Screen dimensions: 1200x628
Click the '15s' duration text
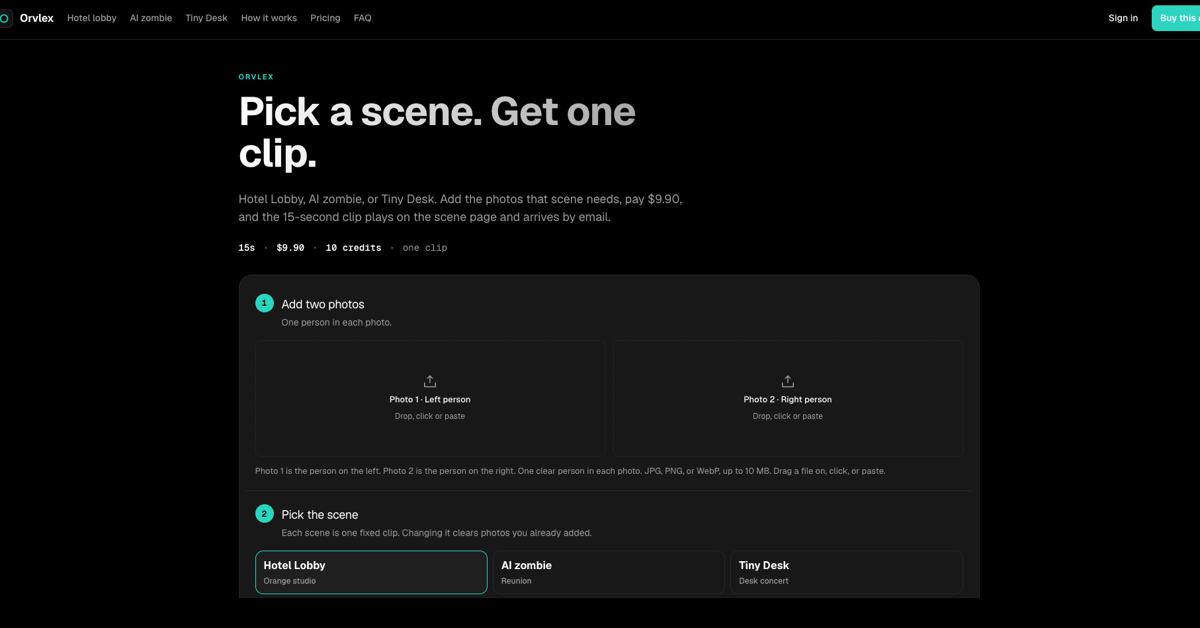[x=246, y=248]
